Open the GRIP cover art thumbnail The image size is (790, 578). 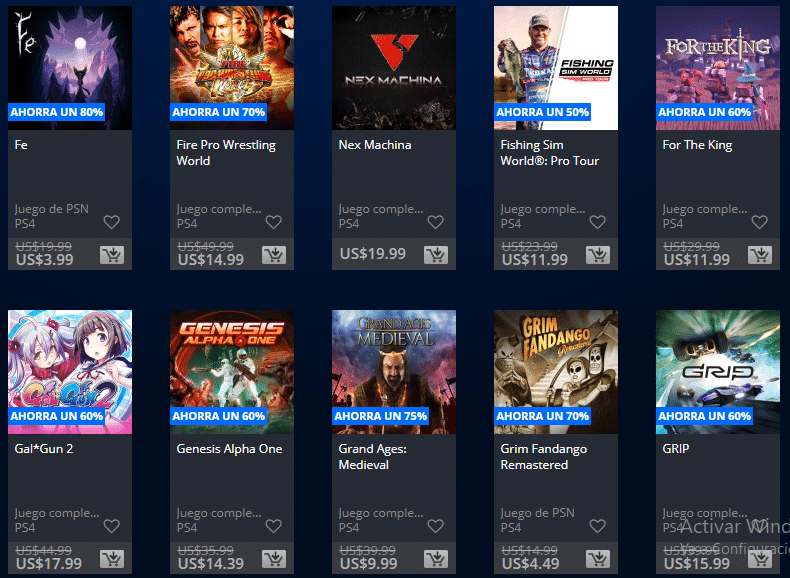718,372
